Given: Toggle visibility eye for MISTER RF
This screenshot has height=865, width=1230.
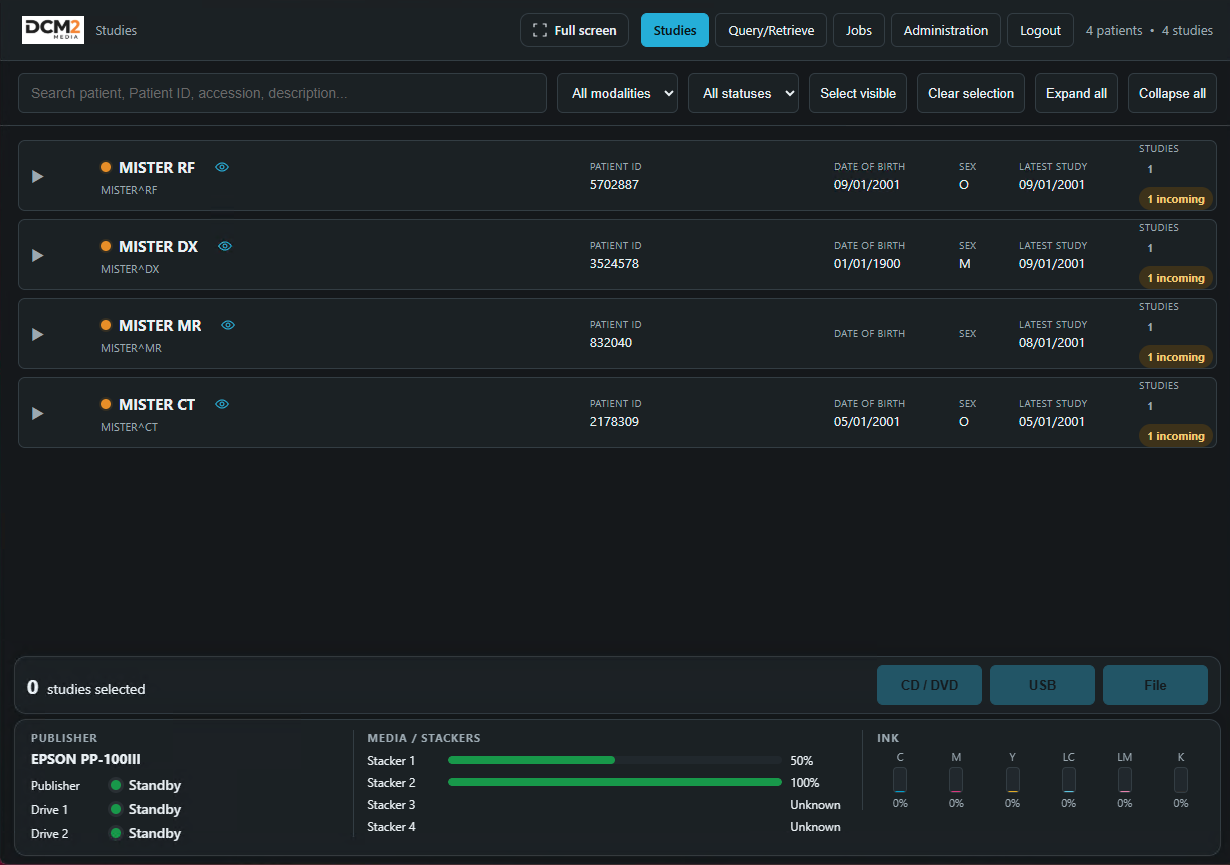Looking at the screenshot, I should (222, 167).
